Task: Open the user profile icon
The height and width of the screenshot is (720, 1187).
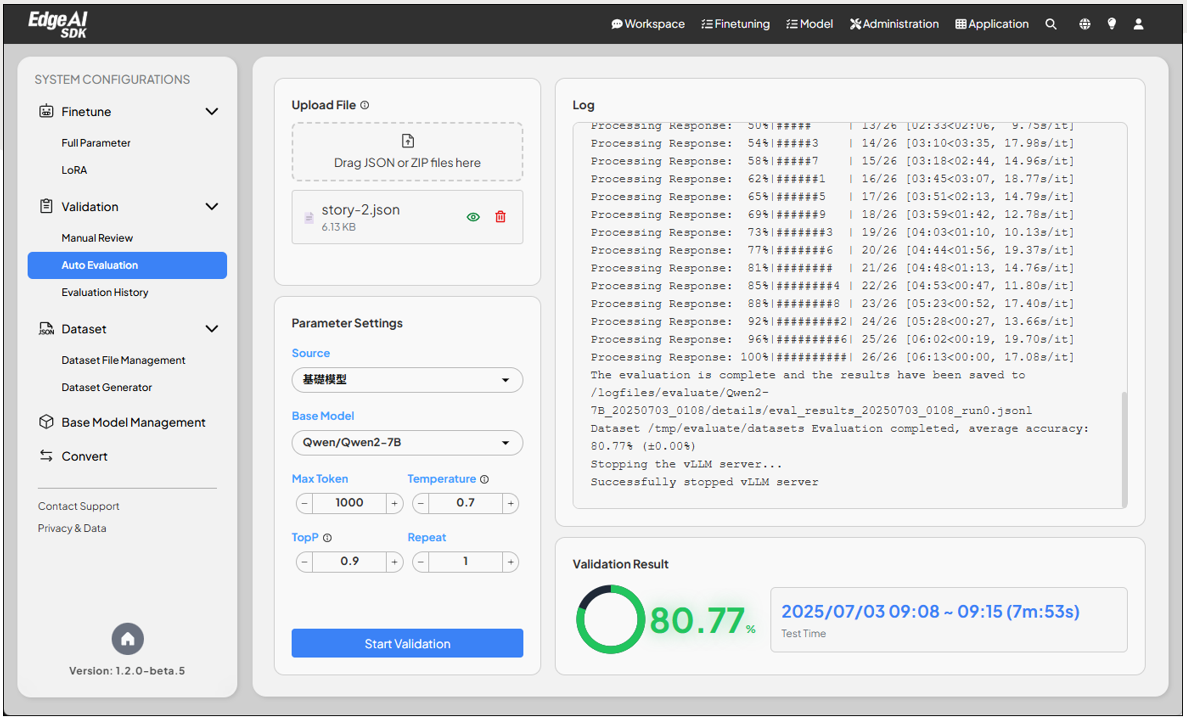Action: point(1139,24)
